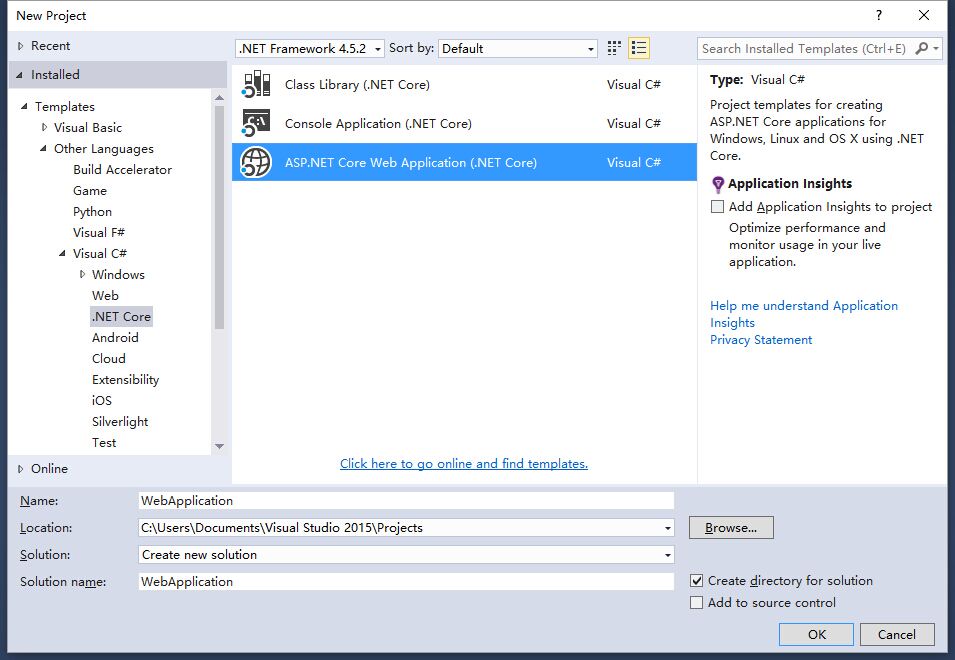The image size is (955, 660).
Task: Select ASP.NET Core Web Application (.NET Core) name
Action: (411, 163)
